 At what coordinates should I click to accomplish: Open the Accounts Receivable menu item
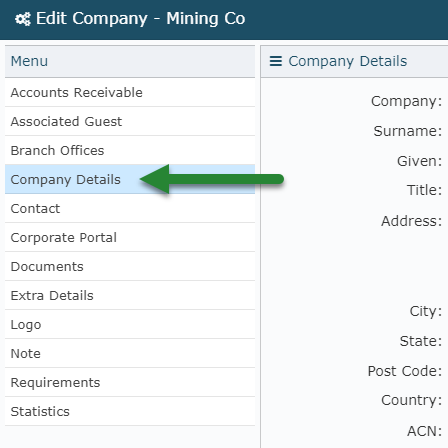130,92
